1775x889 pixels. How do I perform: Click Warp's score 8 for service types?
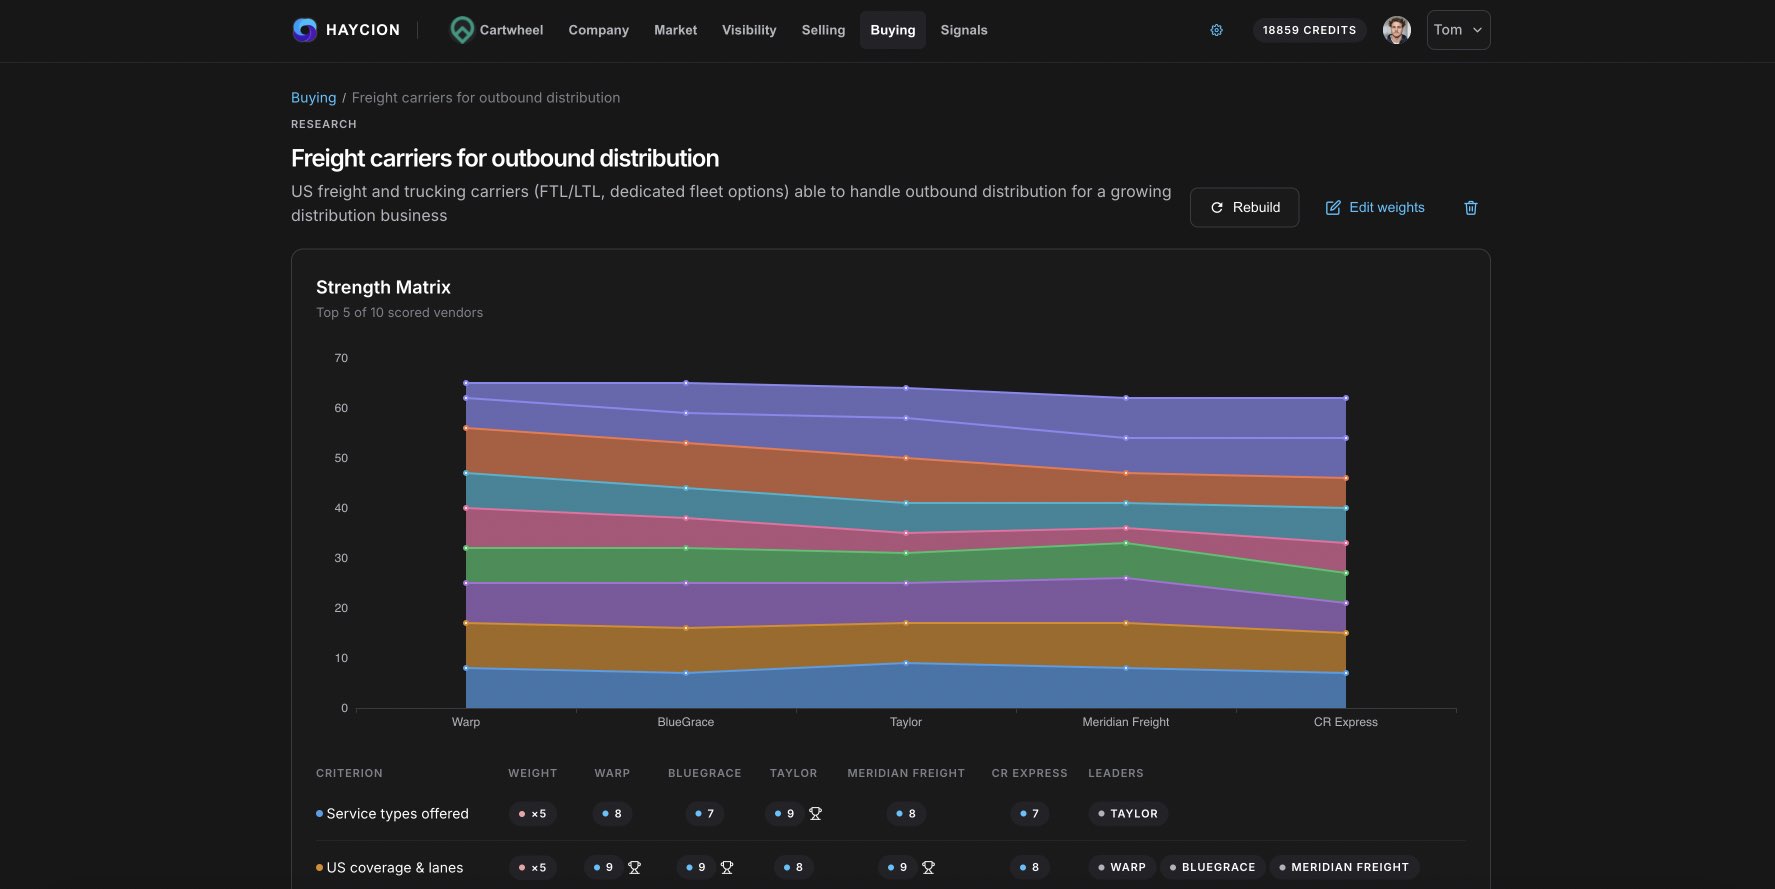pos(612,814)
